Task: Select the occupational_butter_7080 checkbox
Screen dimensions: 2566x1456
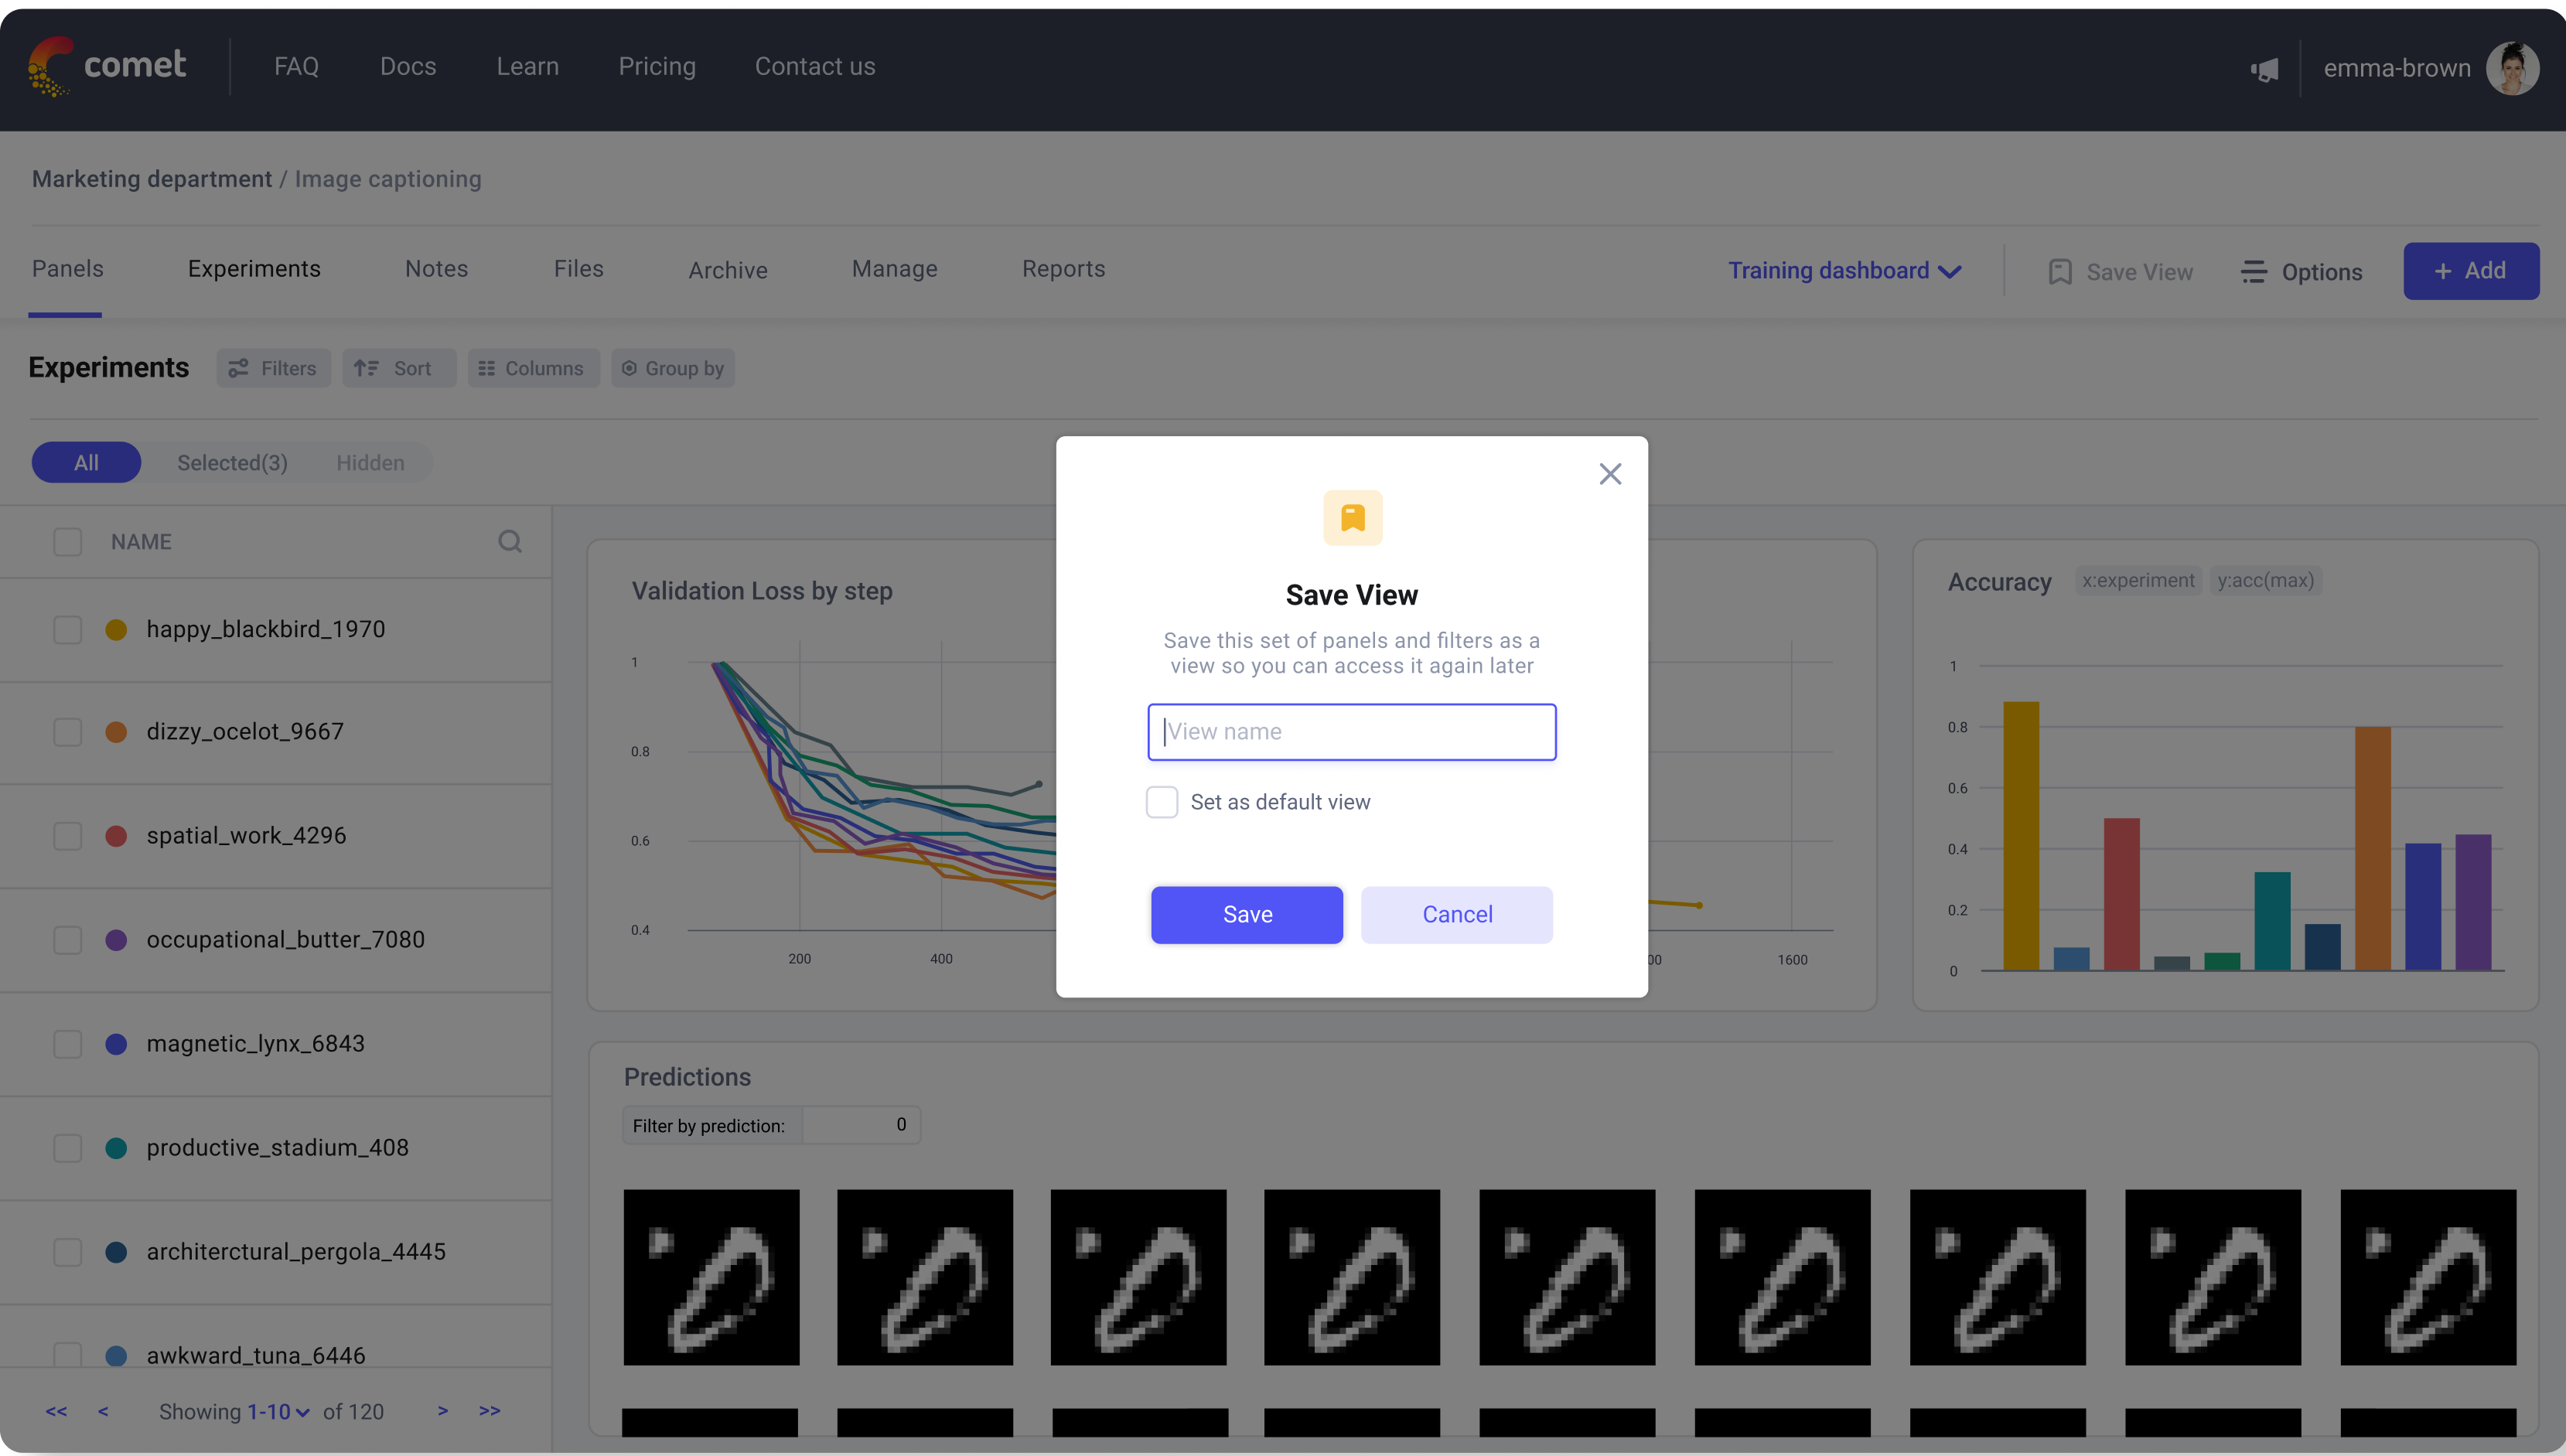Action: pos(67,939)
